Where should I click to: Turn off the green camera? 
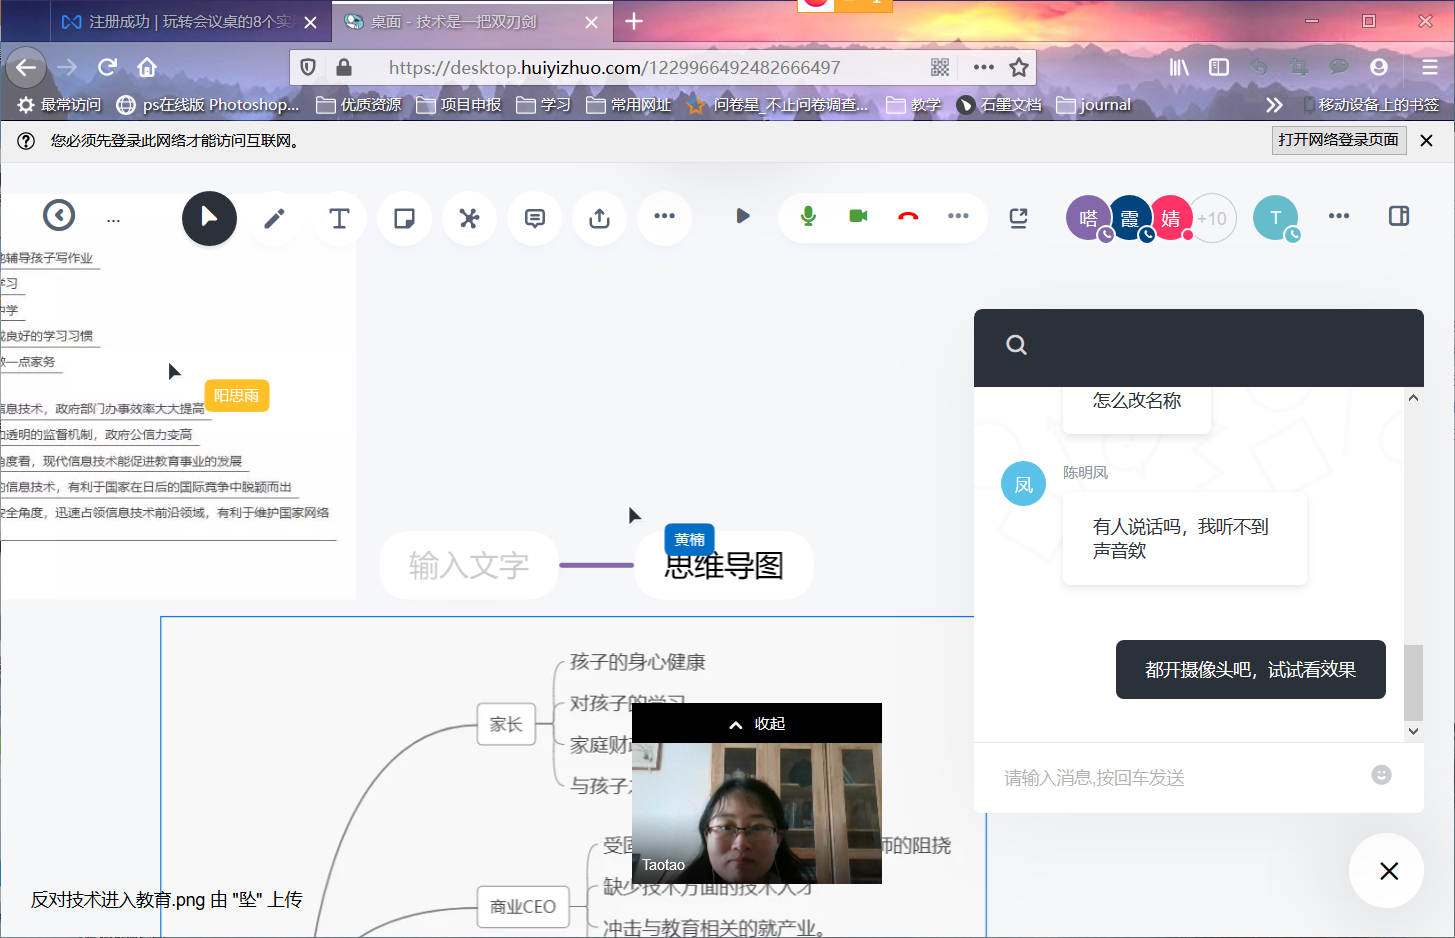point(858,216)
